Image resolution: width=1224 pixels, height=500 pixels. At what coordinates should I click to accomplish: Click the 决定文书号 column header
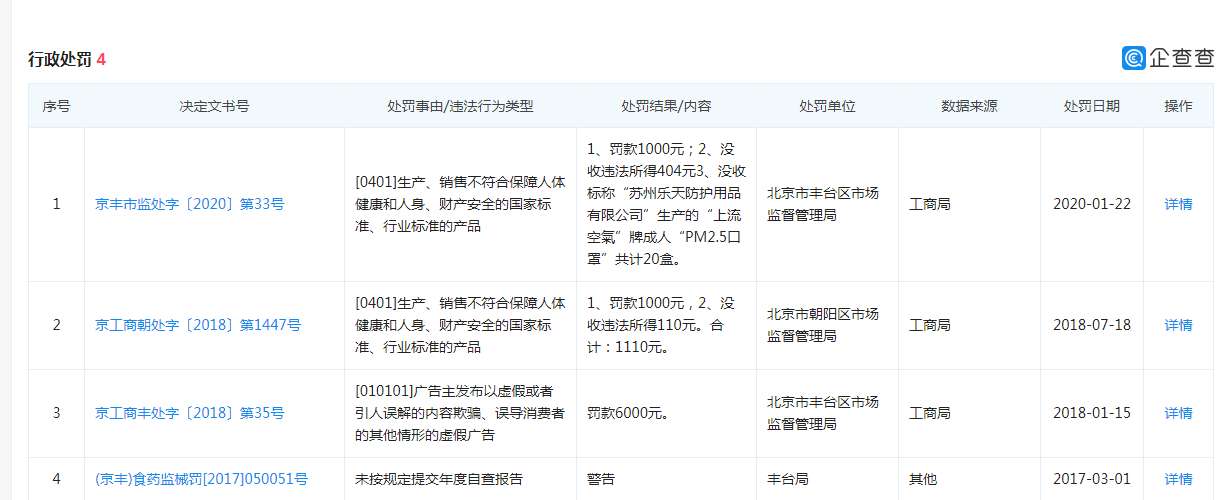(x=214, y=106)
